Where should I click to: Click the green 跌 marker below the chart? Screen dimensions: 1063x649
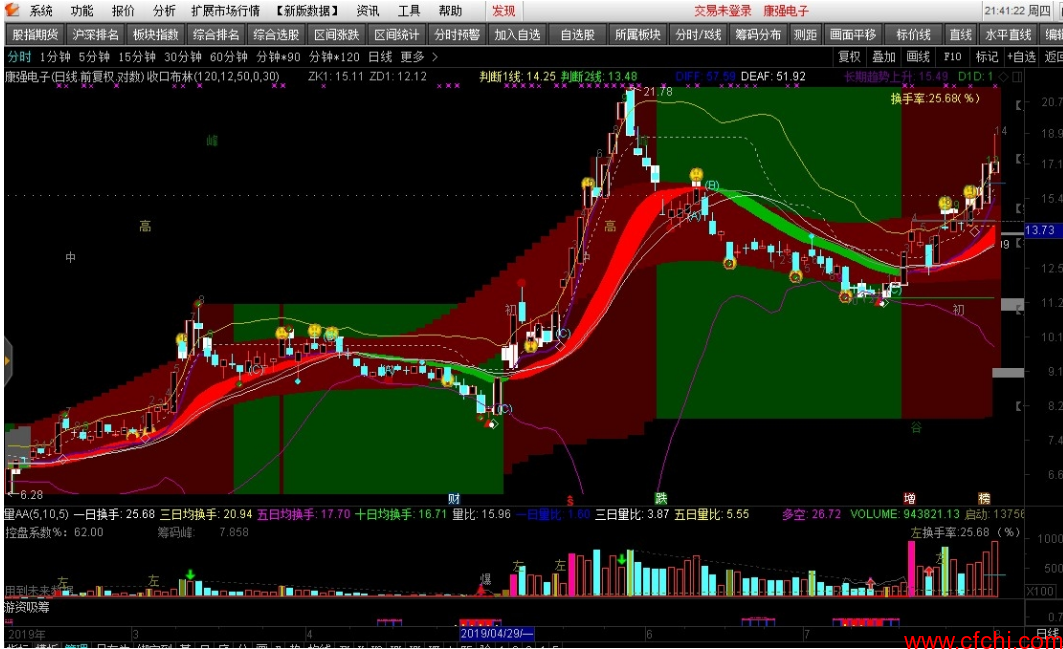pyautogui.click(x=661, y=499)
